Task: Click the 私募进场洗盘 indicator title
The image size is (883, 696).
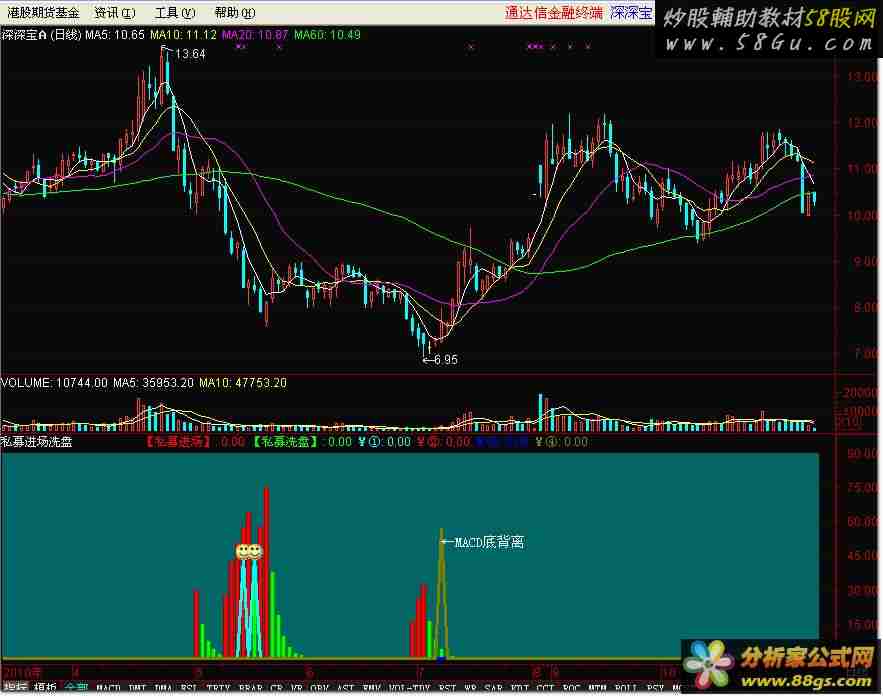Action: [37, 442]
